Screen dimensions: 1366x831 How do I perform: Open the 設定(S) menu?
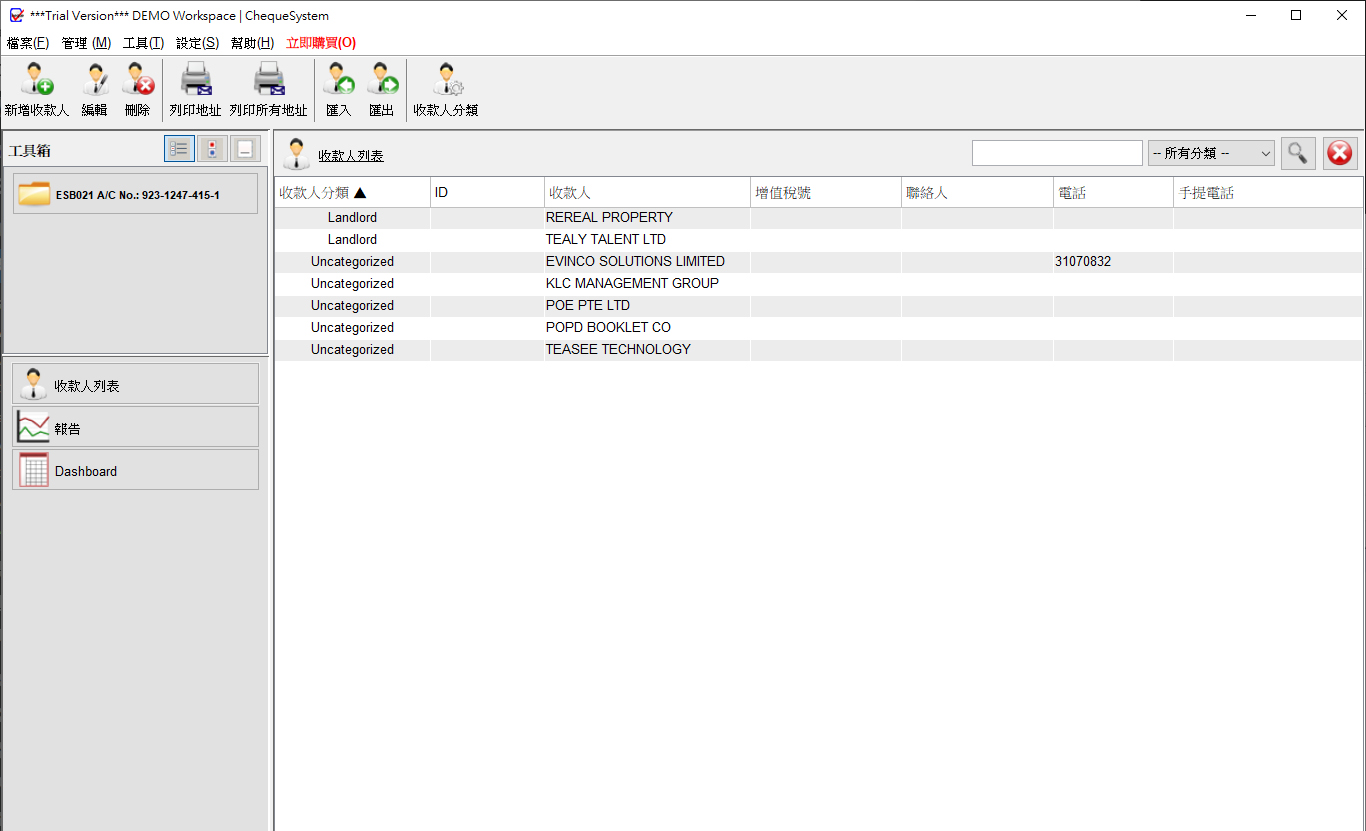click(x=197, y=43)
